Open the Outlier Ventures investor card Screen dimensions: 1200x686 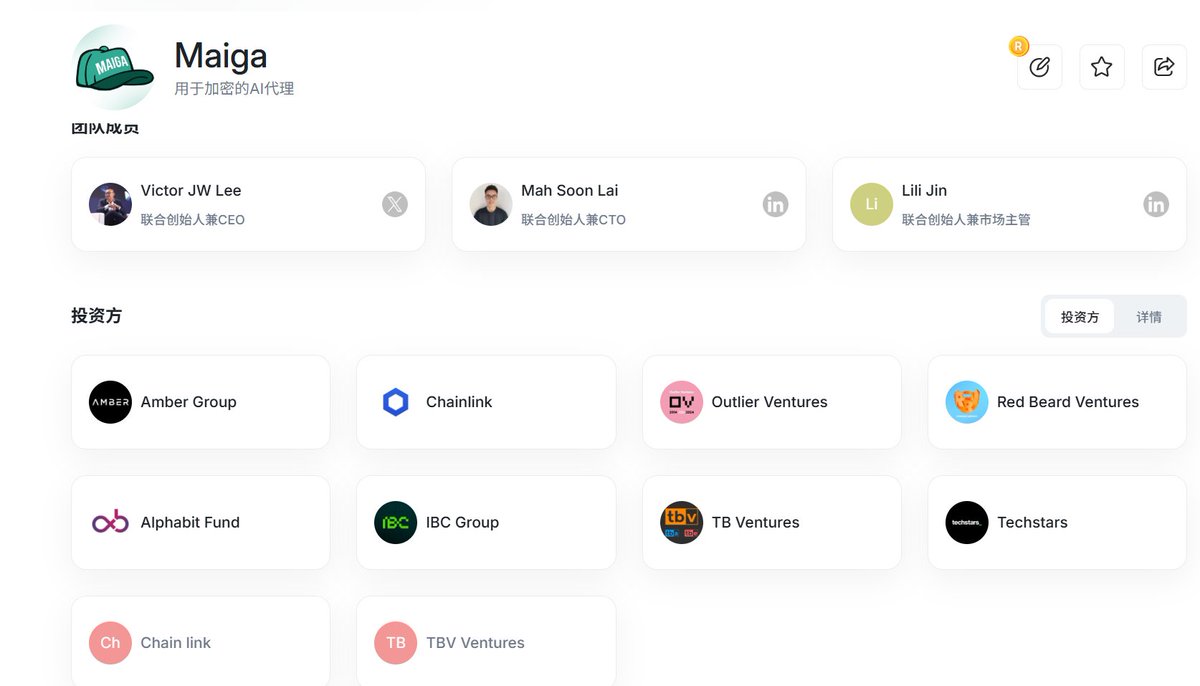pyautogui.click(x=772, y=402)
